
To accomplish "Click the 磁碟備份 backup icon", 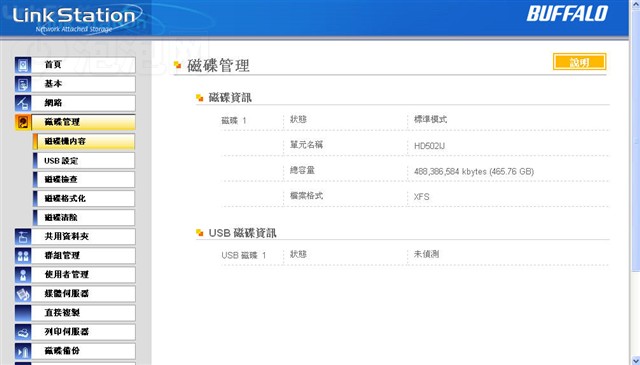I will [x=23, y=351].
